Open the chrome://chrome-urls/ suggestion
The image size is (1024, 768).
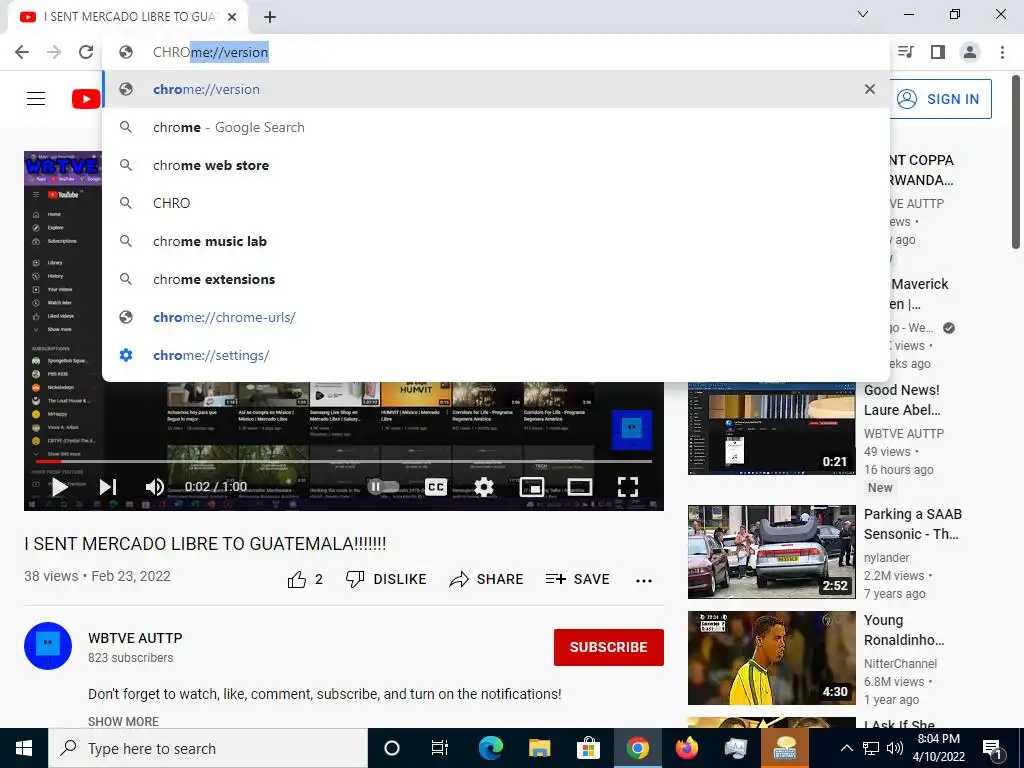click(x=496, y=317)
